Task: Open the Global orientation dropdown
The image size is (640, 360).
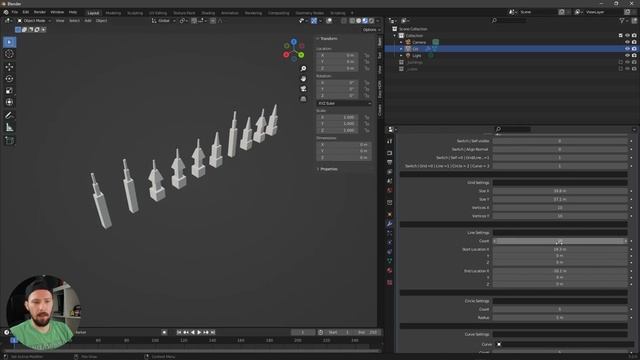Action: point(163,21)
